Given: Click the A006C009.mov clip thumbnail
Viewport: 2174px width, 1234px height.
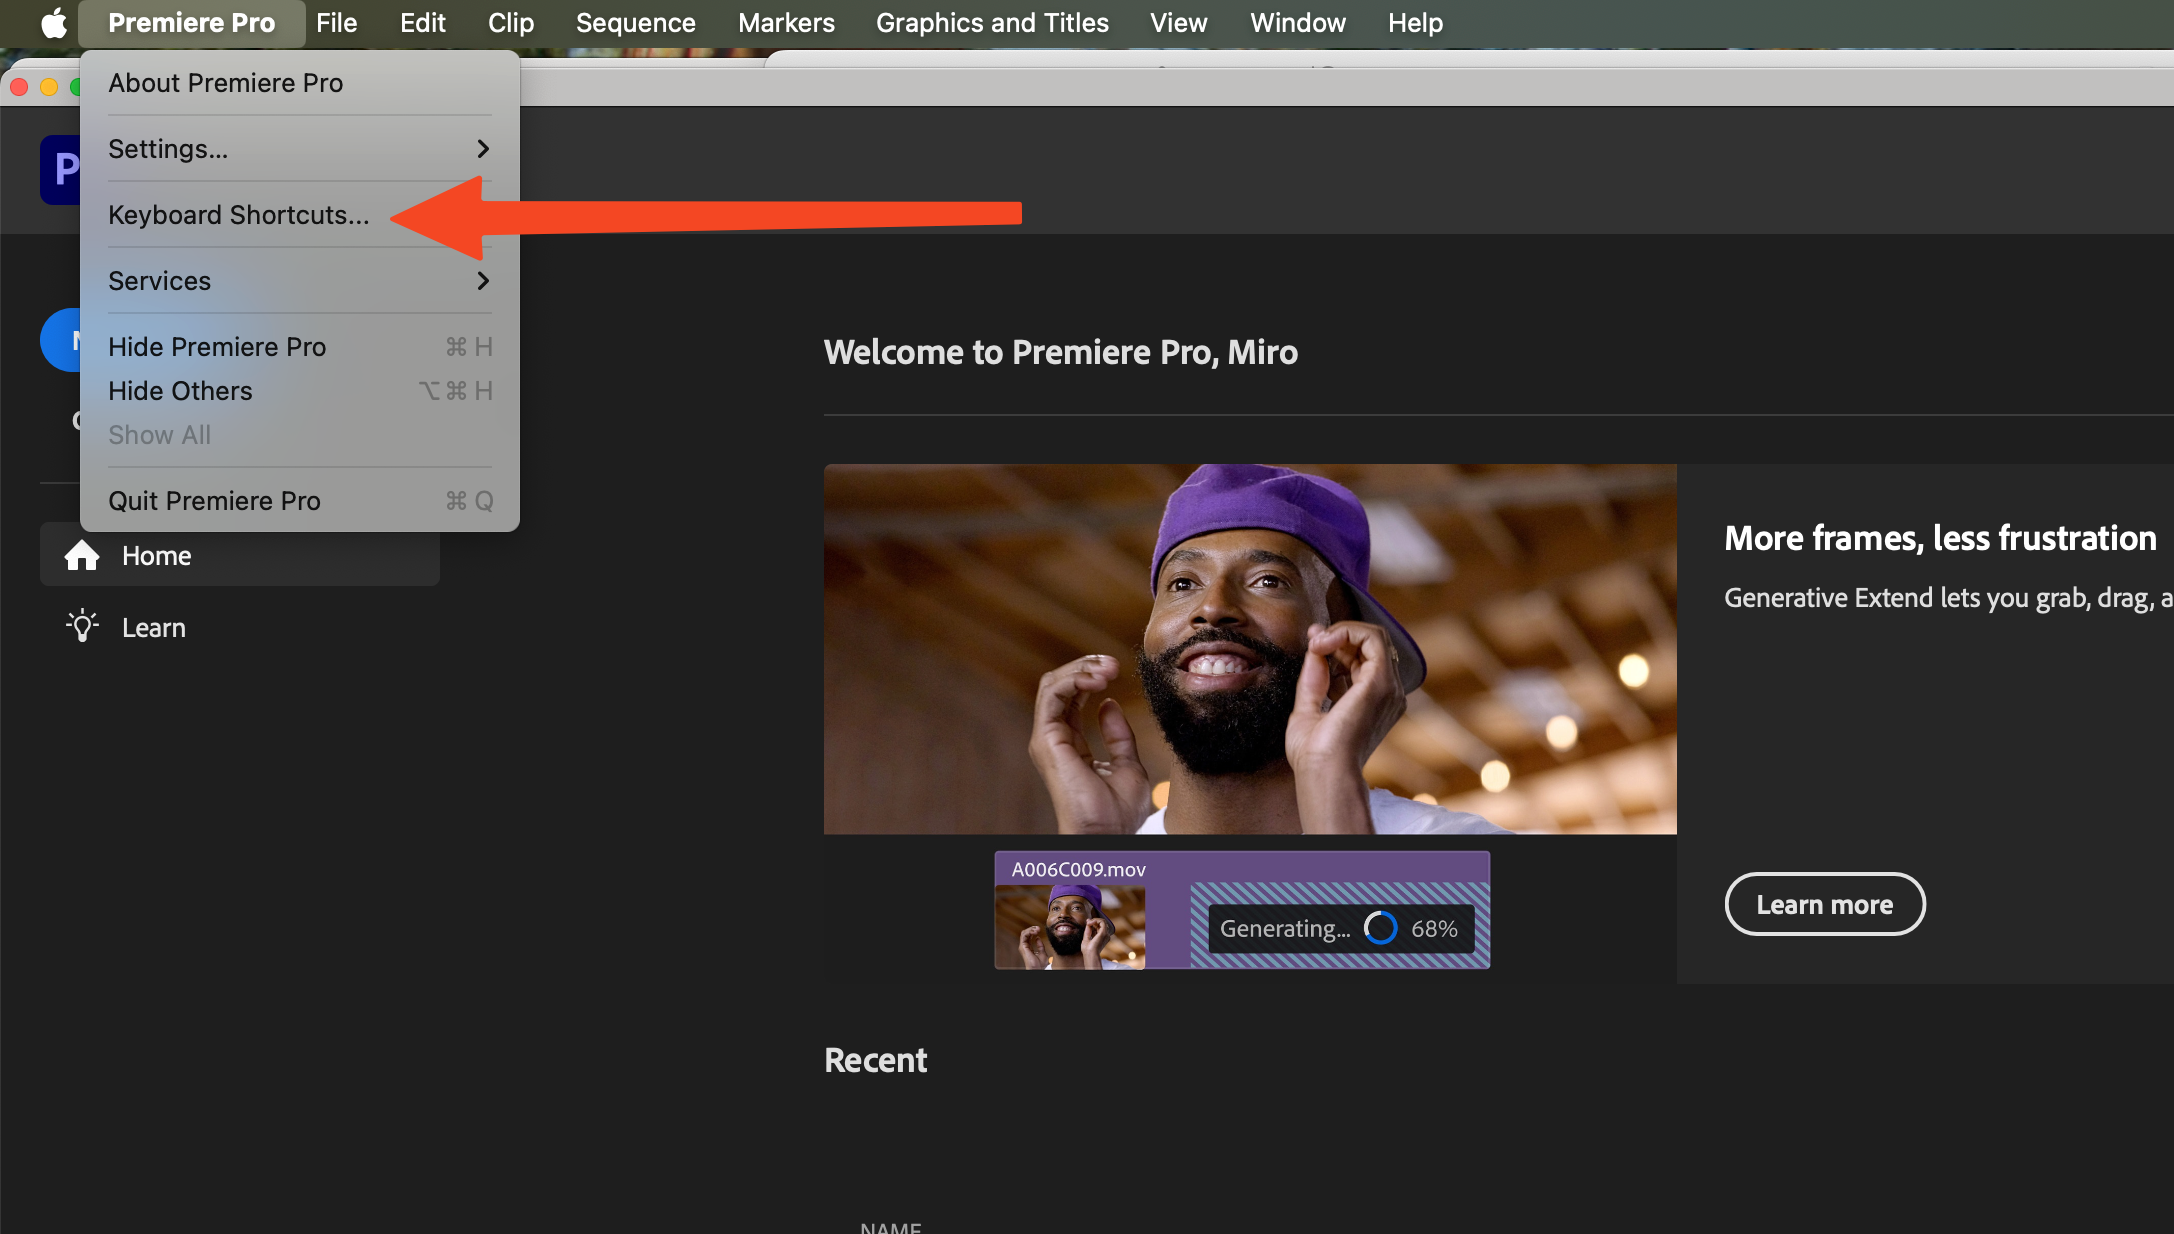Looking at the screenshot, I should point(1070,927).
